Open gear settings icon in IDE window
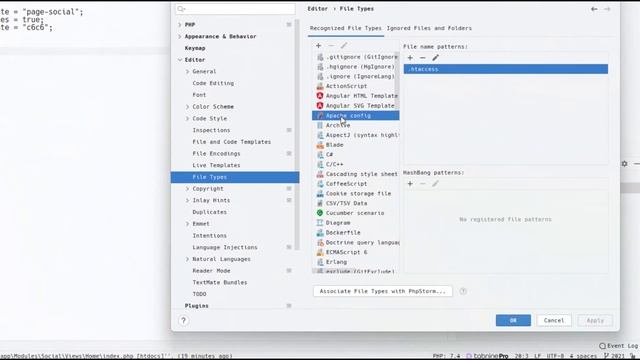This screenshot has width=640, height=360. tap(624, 164)
